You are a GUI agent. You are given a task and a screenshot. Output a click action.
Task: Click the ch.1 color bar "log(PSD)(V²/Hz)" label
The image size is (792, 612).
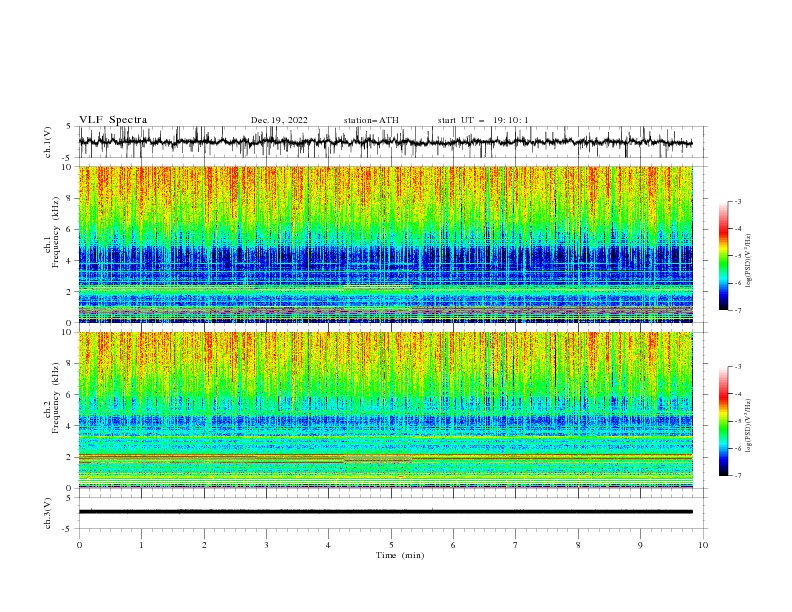[748, 261]
